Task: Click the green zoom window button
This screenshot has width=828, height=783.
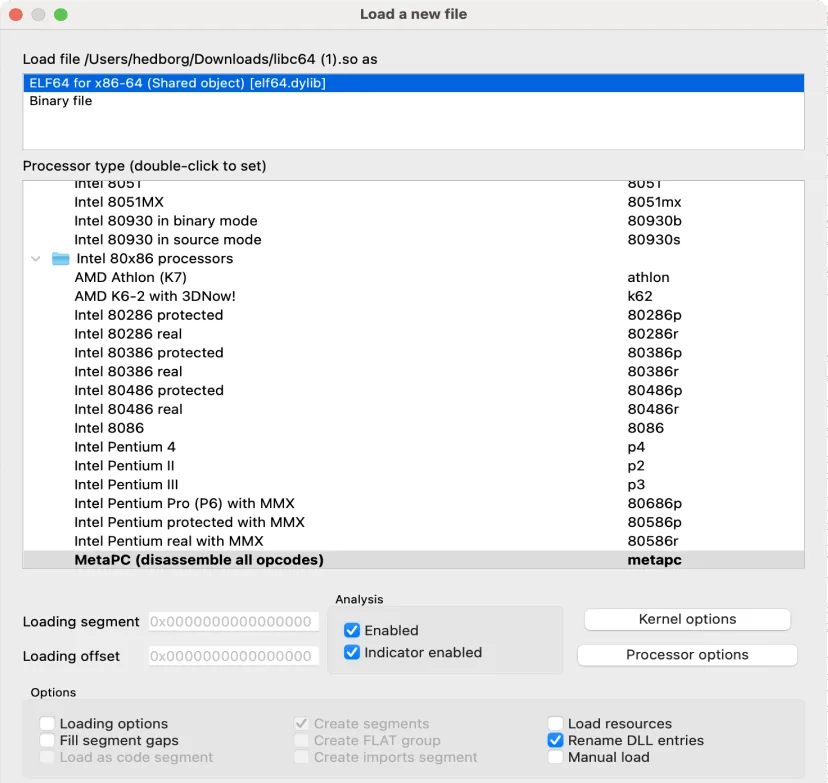Action: tap(61, 15)
